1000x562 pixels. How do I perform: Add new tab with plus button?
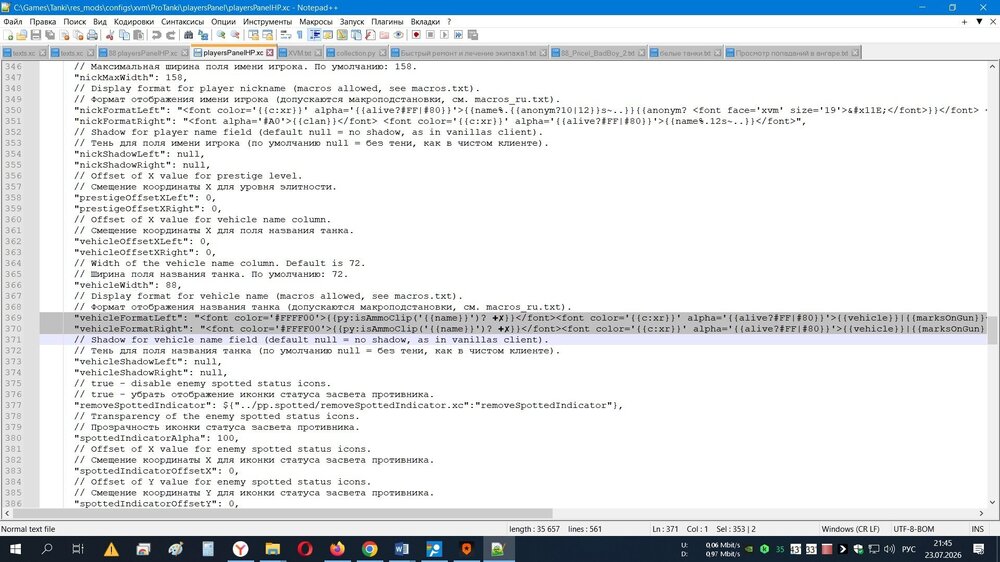tap(964, 22)
